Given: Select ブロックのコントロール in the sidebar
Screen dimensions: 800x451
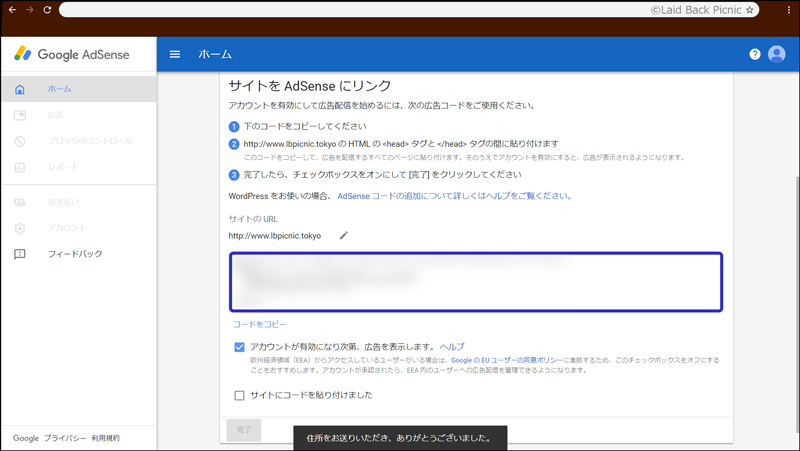Looking at the screenshot, I should 90,141.
